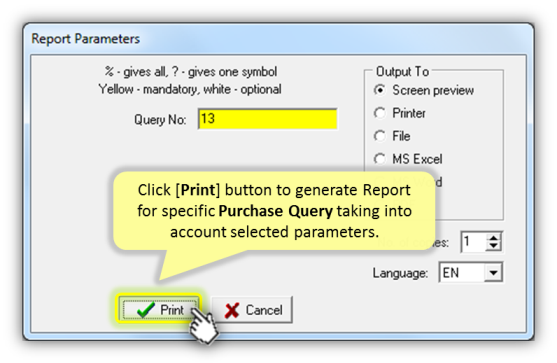
Task: Click the red X icon on Cancel
Action: point(232,310)
